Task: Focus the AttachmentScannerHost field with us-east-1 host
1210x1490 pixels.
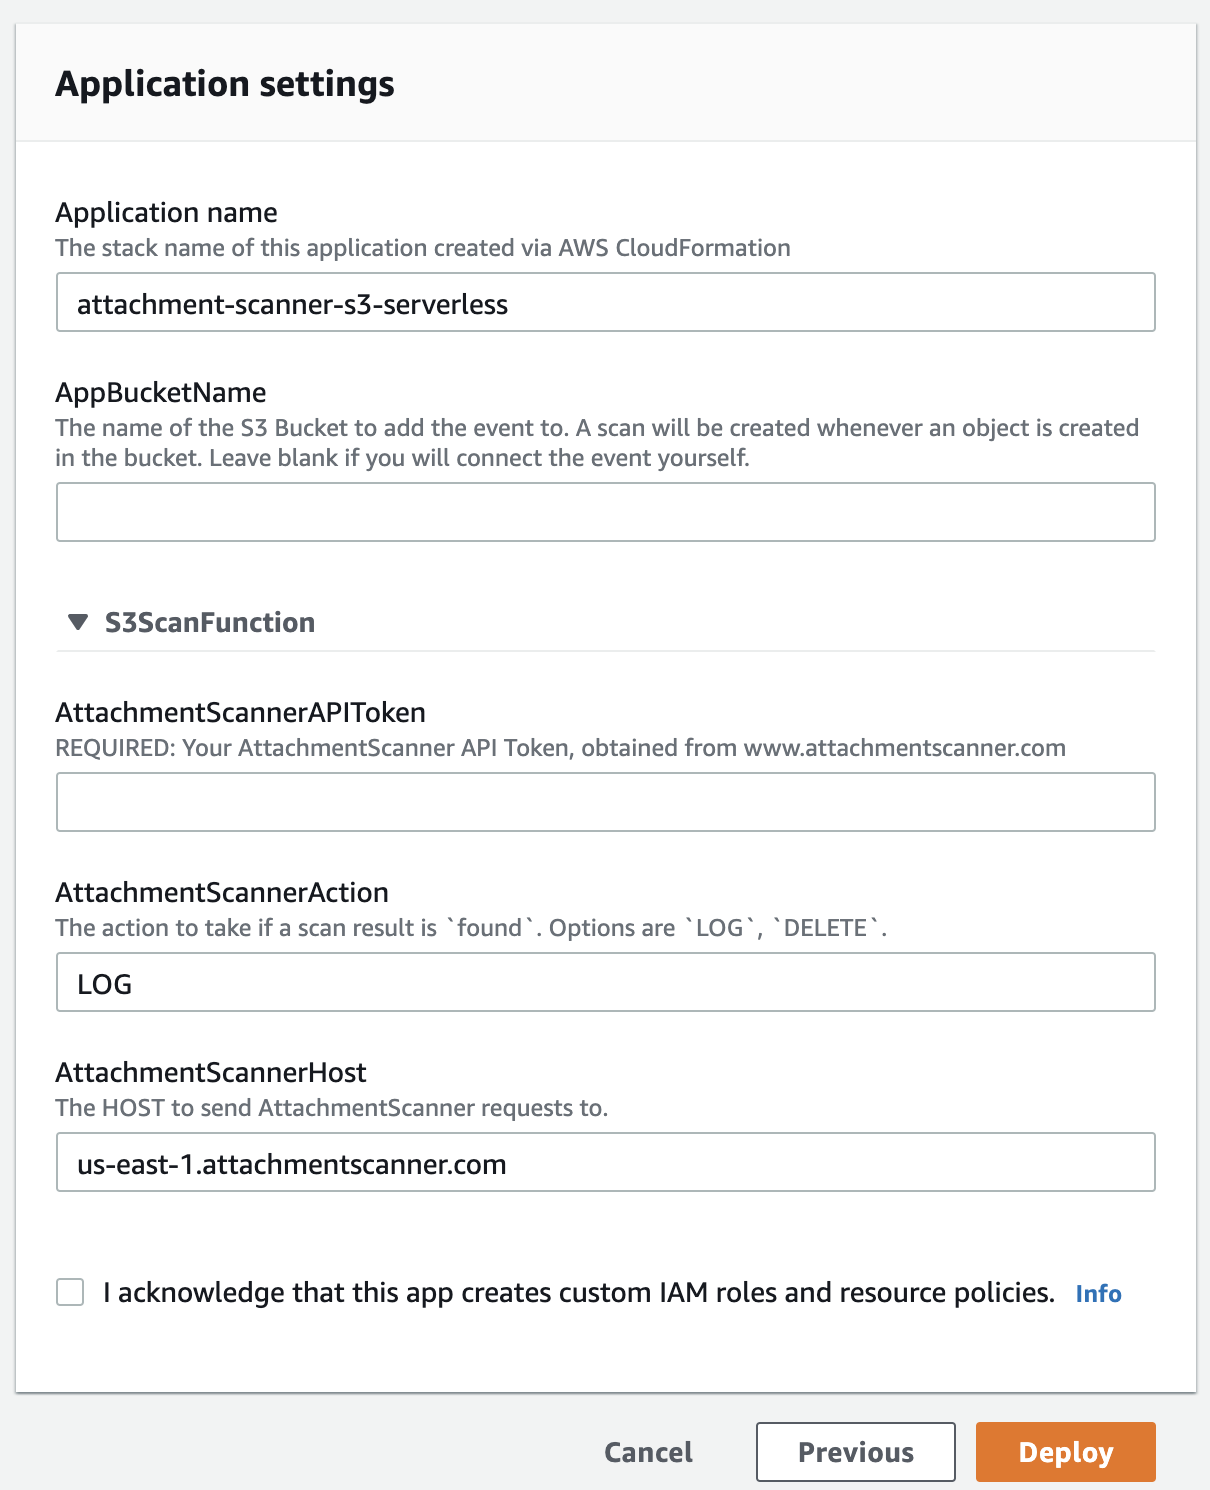Action: (x=605, y=1162)
